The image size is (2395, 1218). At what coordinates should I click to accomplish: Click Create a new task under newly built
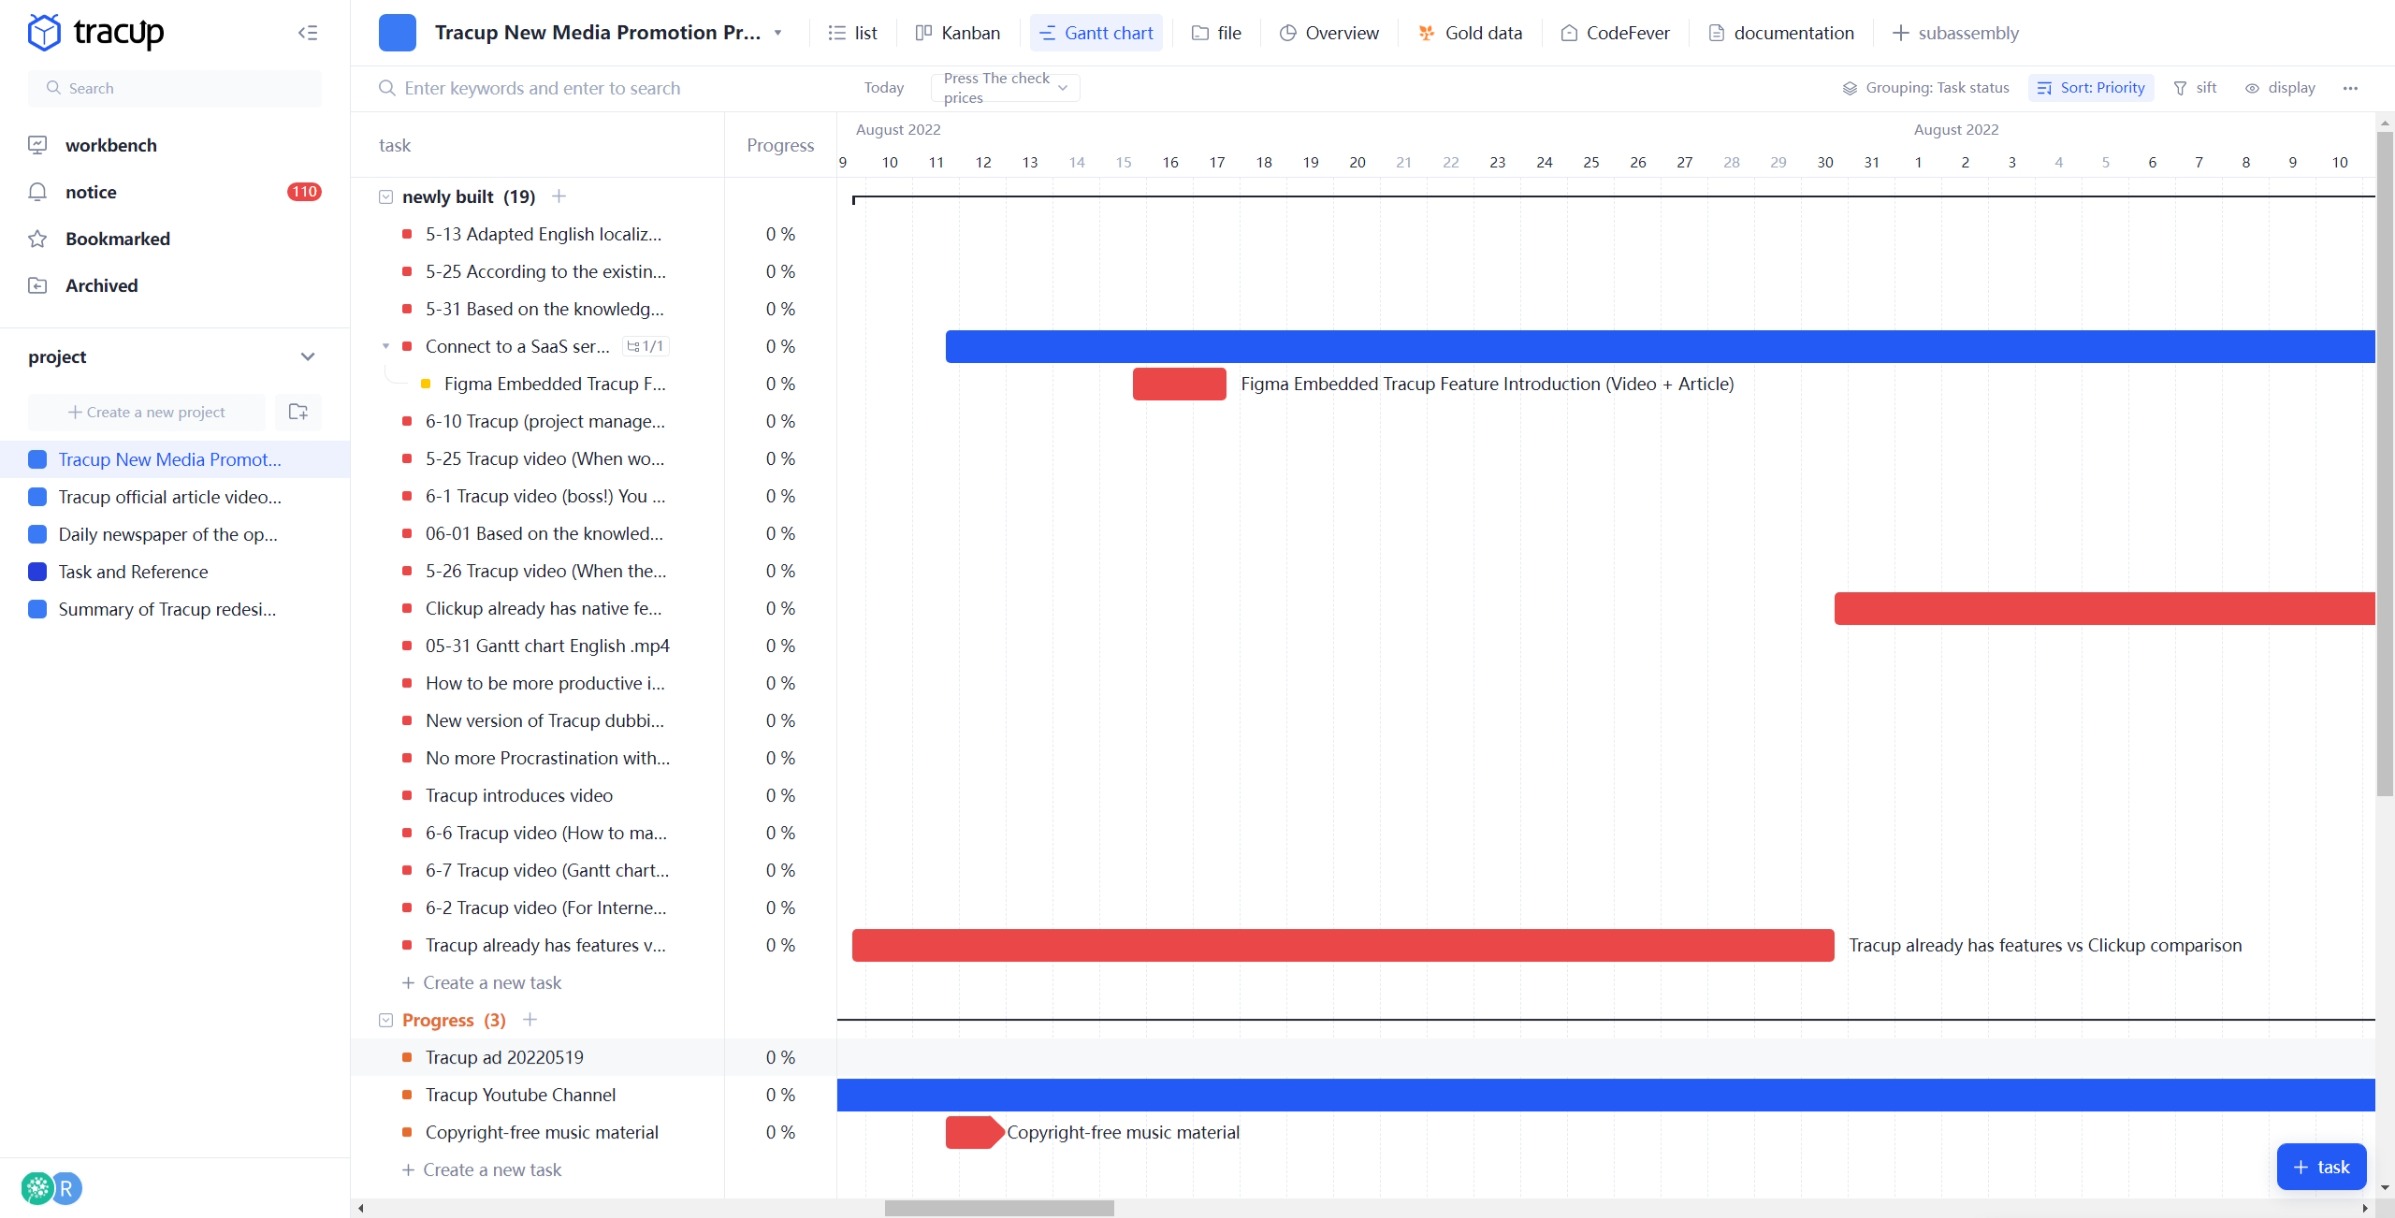(481, 982)
